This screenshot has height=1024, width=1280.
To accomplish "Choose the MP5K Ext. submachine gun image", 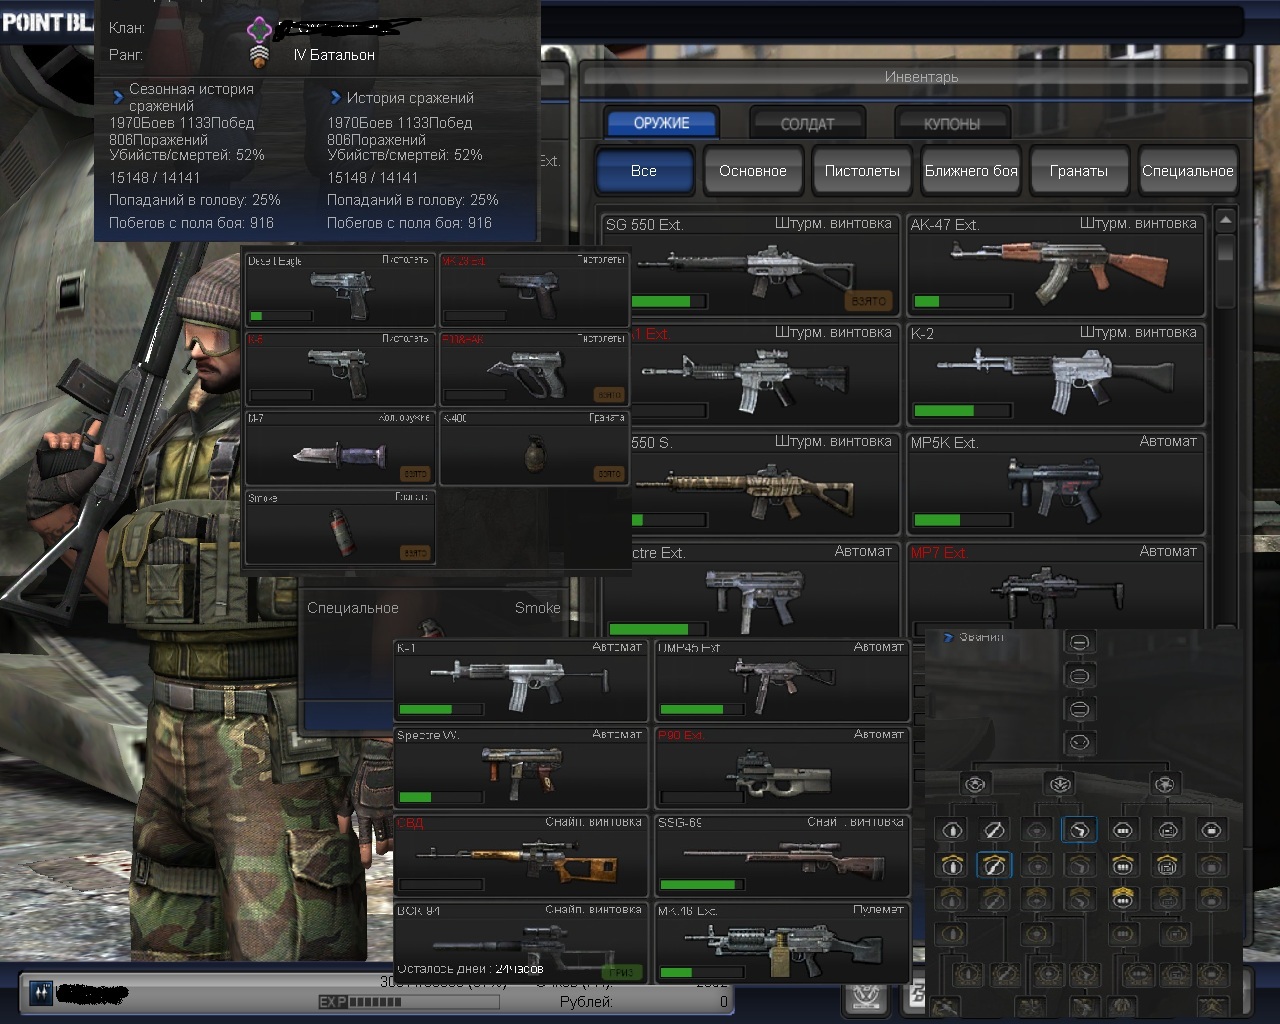I will coord(1054,489).
